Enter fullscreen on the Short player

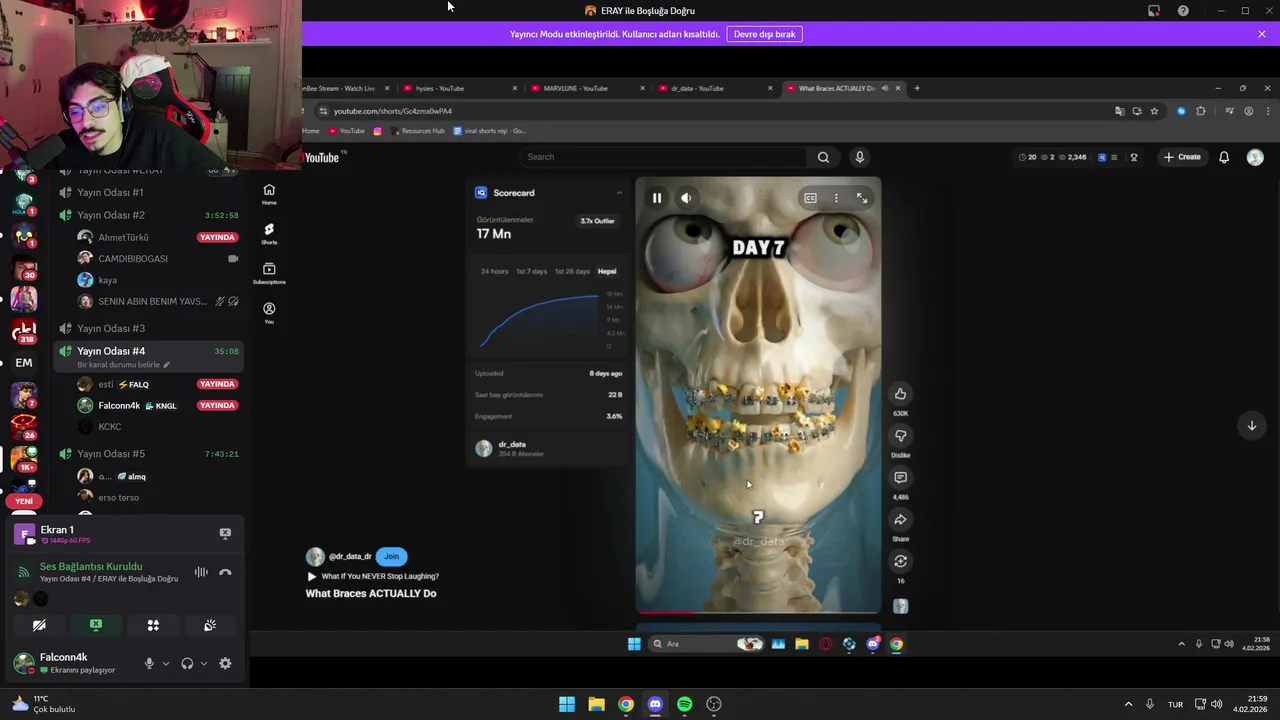coord(862,198)
